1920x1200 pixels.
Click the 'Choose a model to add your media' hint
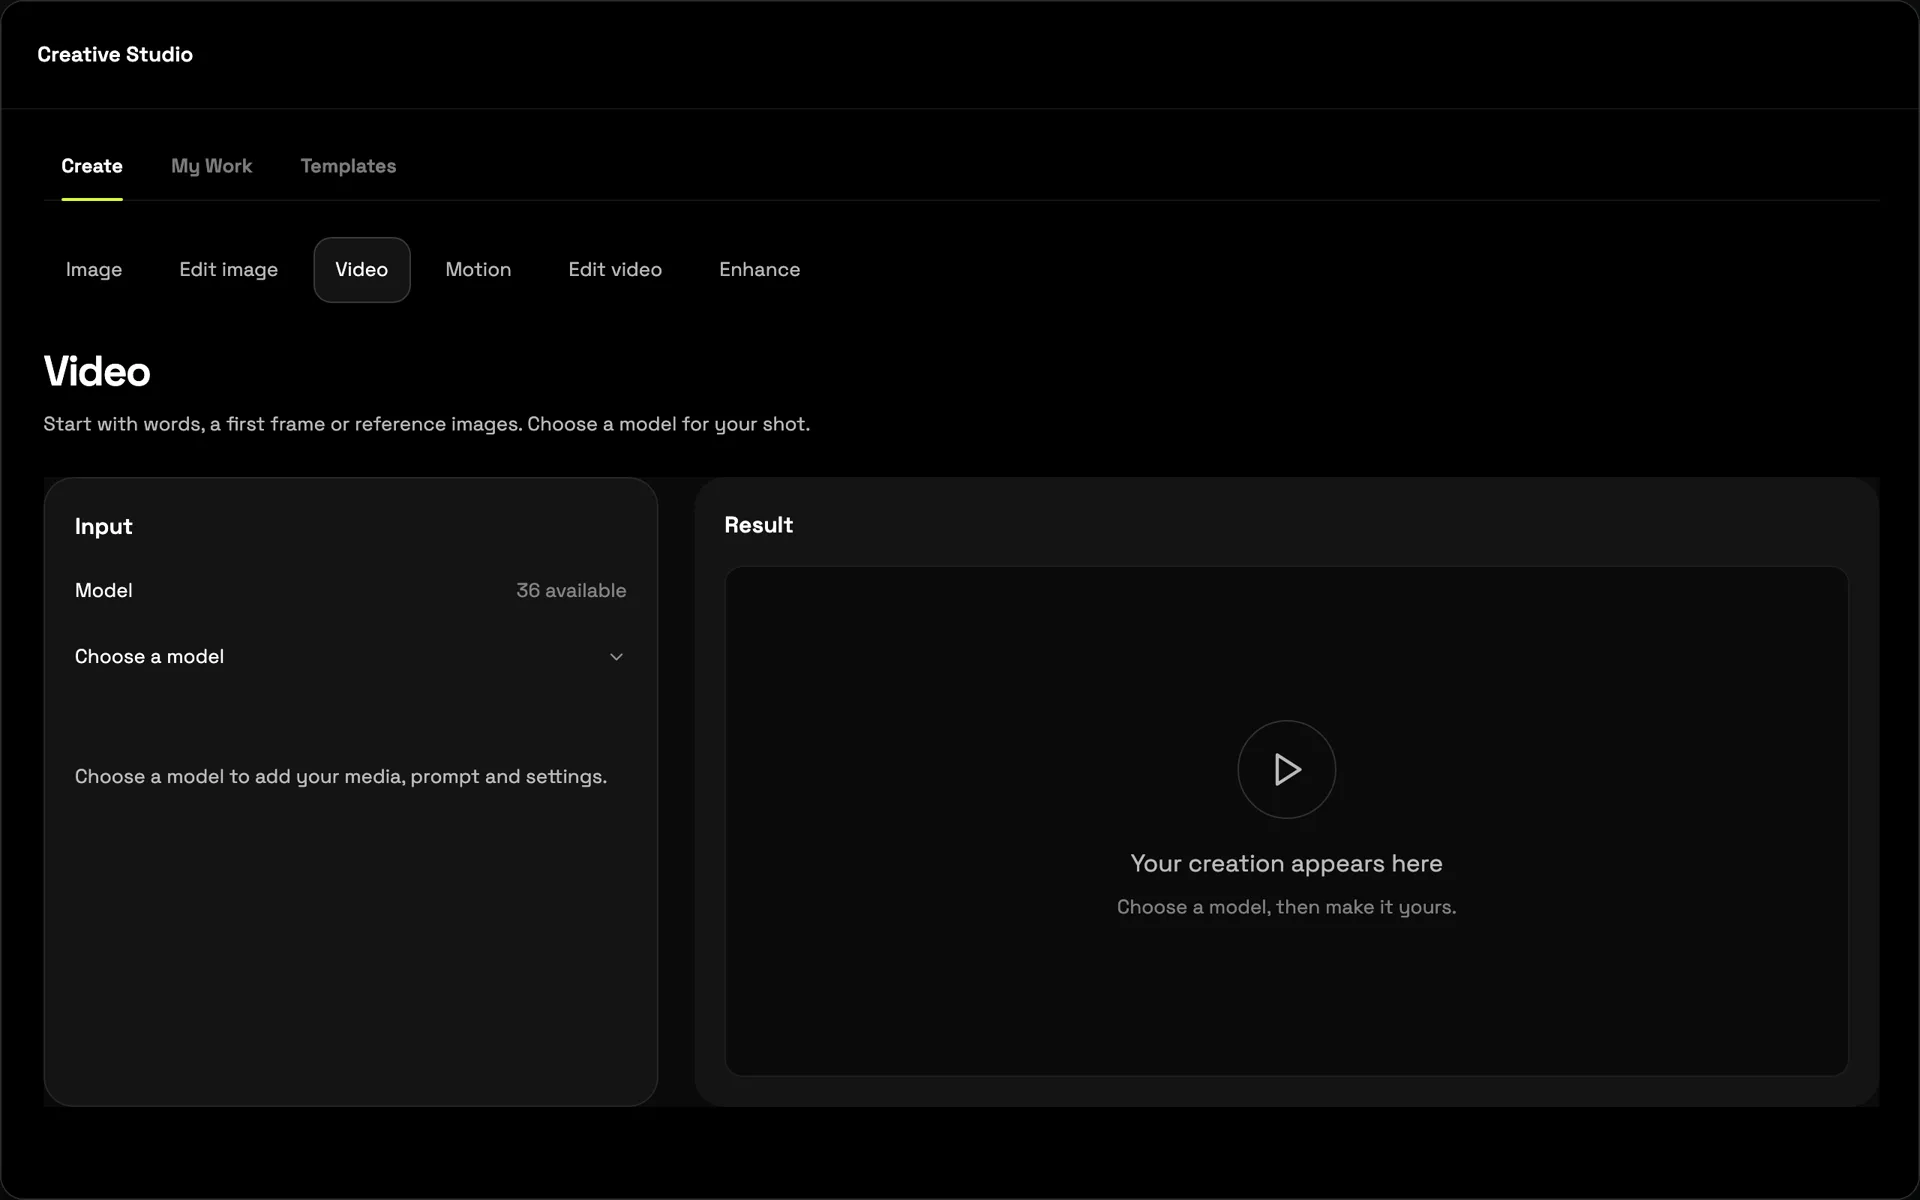(341, 777)
